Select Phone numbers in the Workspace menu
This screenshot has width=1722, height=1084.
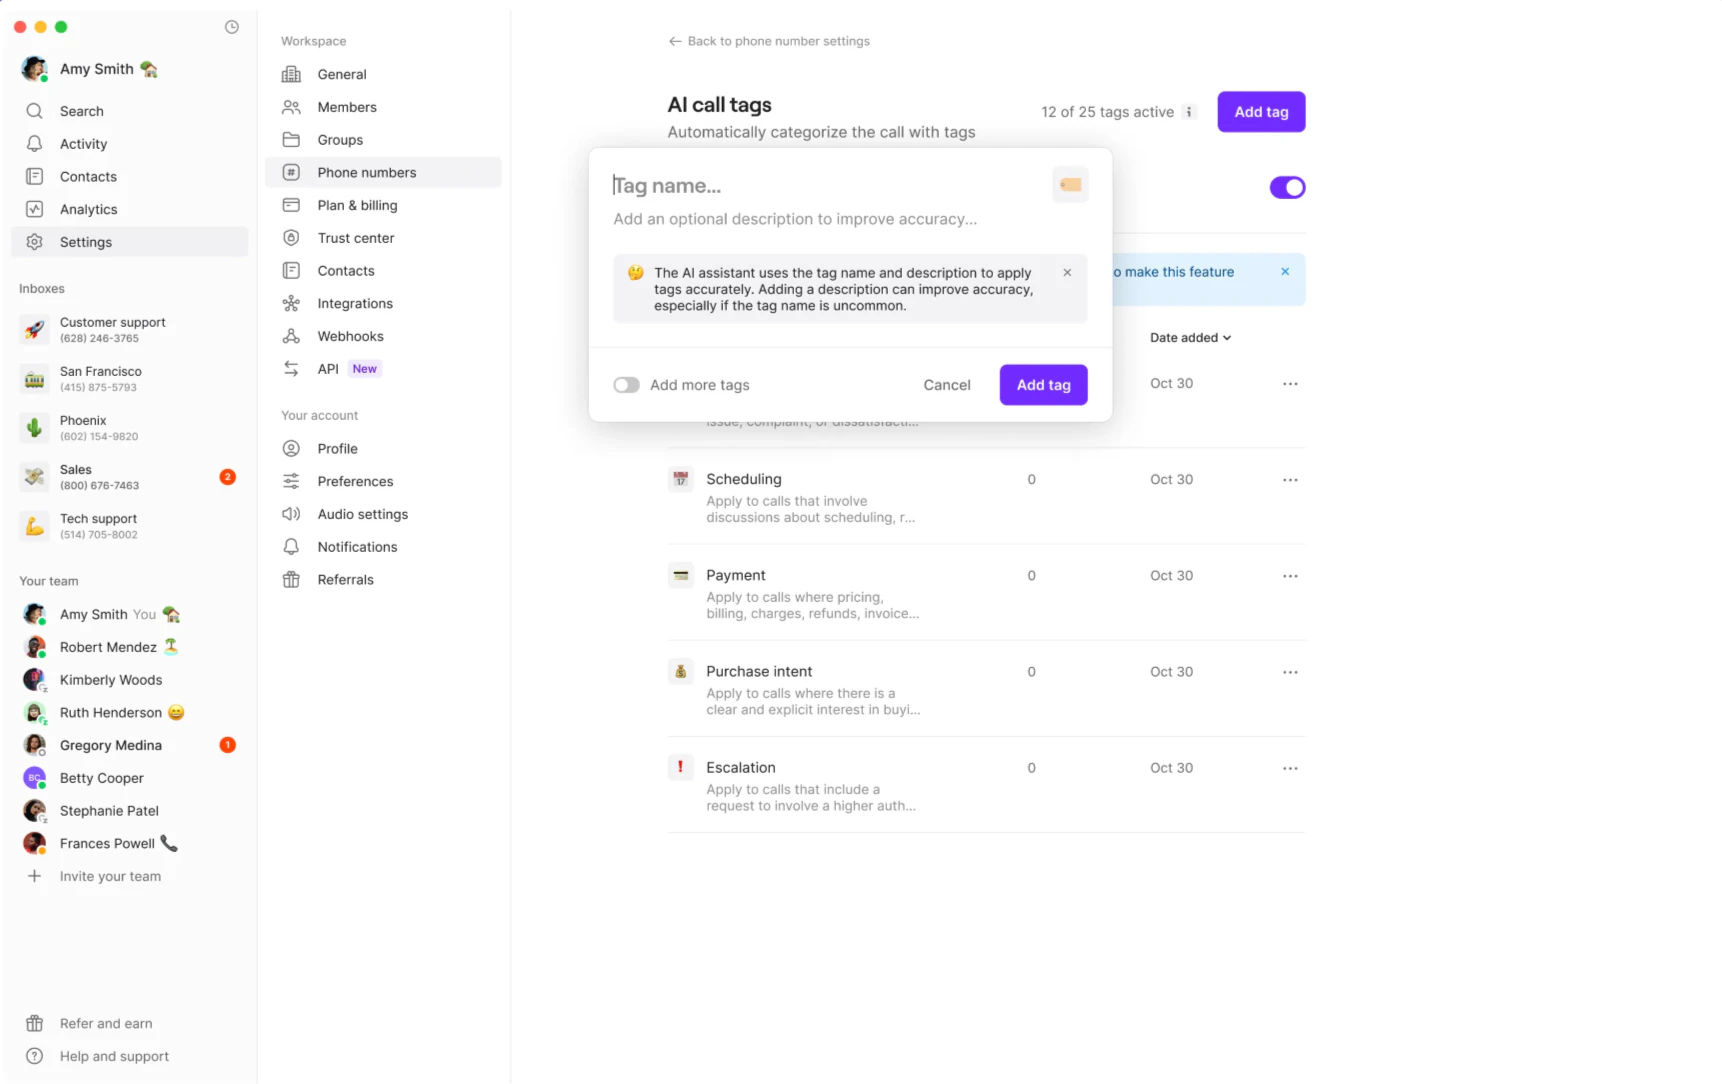[x=365, y=172]
